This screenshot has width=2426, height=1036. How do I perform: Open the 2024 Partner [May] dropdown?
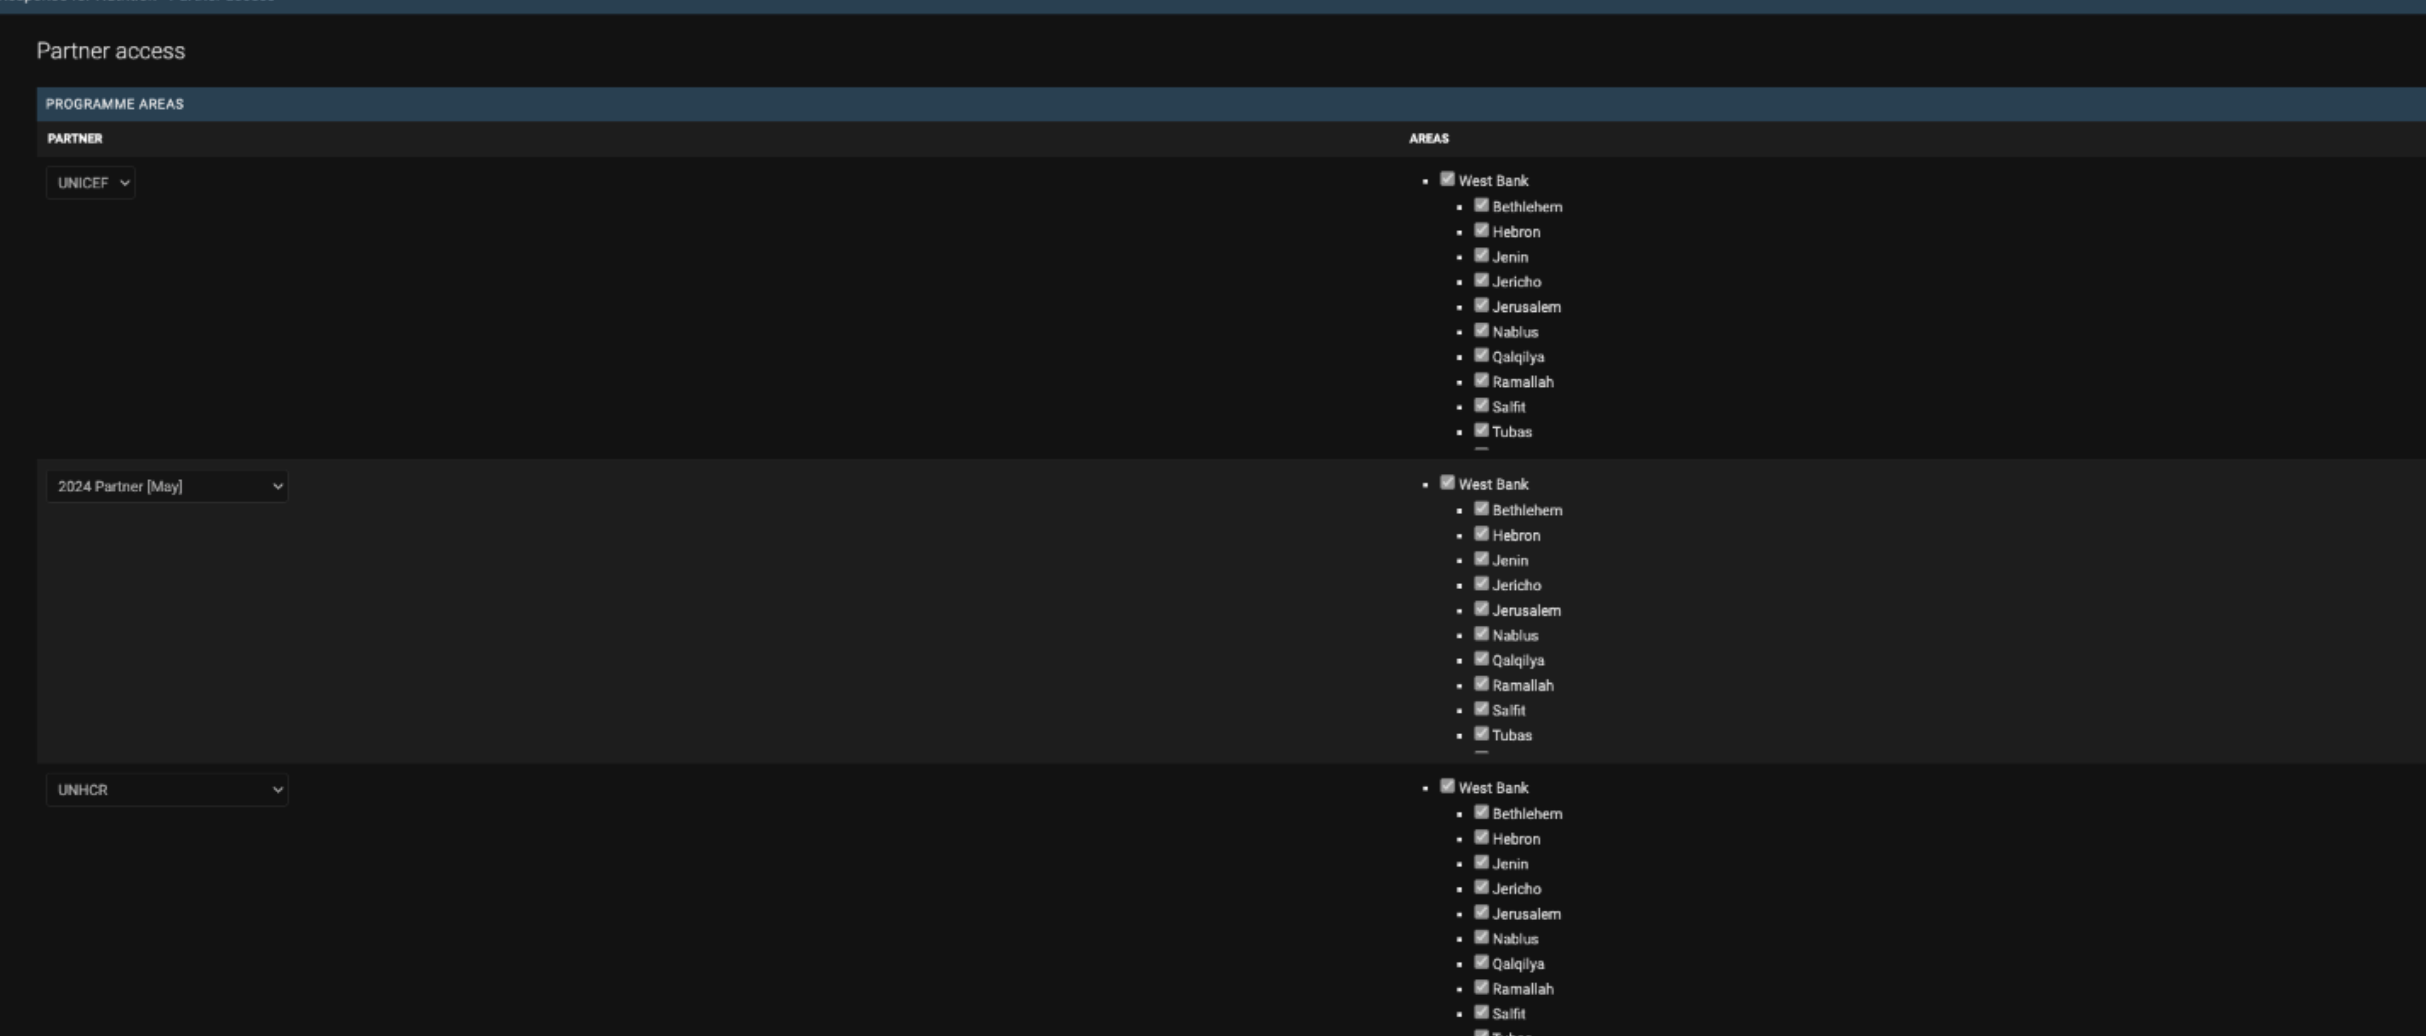click(167, 487)
